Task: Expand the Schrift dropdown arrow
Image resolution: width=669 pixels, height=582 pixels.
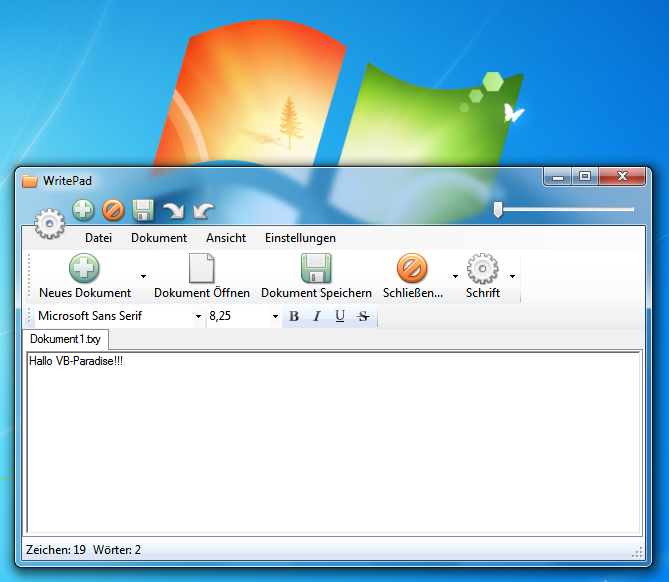Action: click(512, 276)
